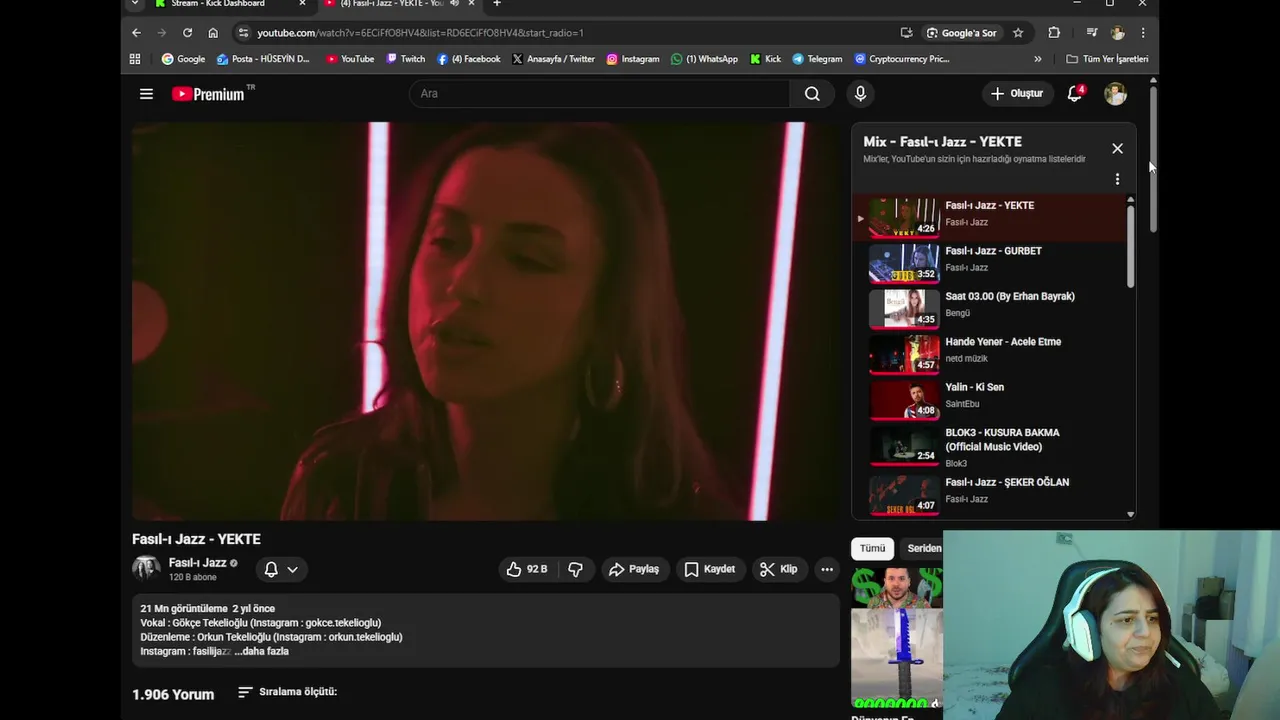
Task: Open the YouTube bookmark
Action: 350,59
